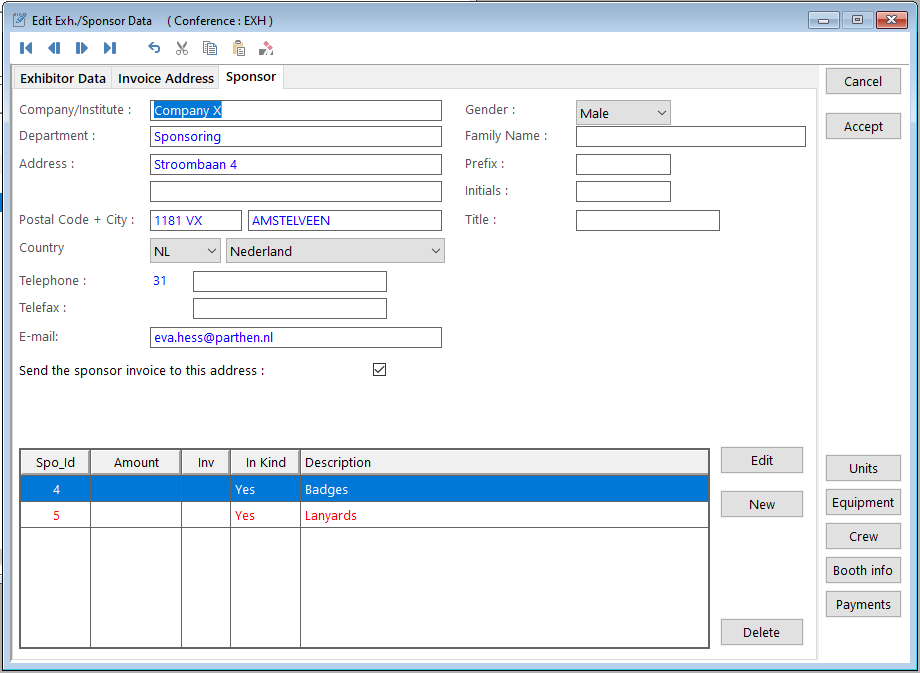Open the Invoice Address tab
Screen dimensions: 920x673
(166, 78)
